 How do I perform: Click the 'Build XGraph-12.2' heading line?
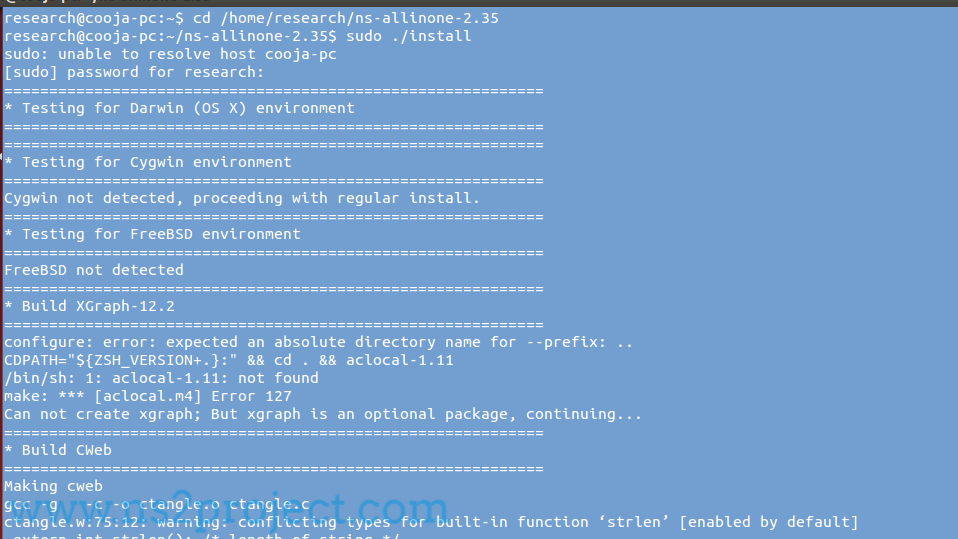click(89, 306)
